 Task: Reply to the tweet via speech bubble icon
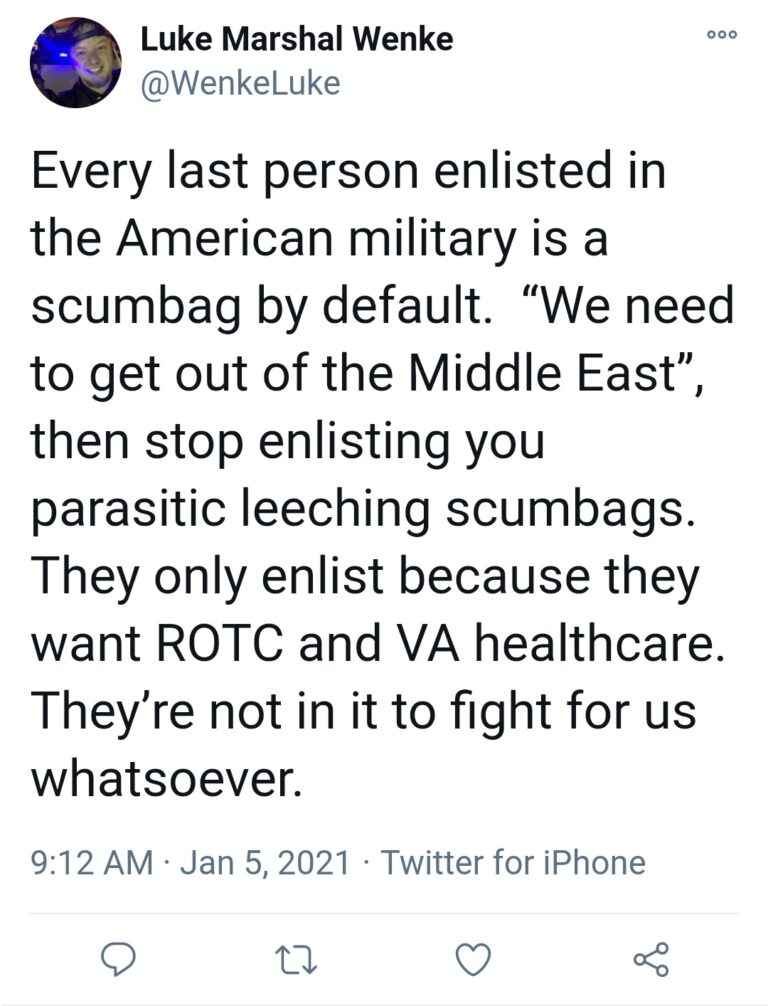point(119,959)
